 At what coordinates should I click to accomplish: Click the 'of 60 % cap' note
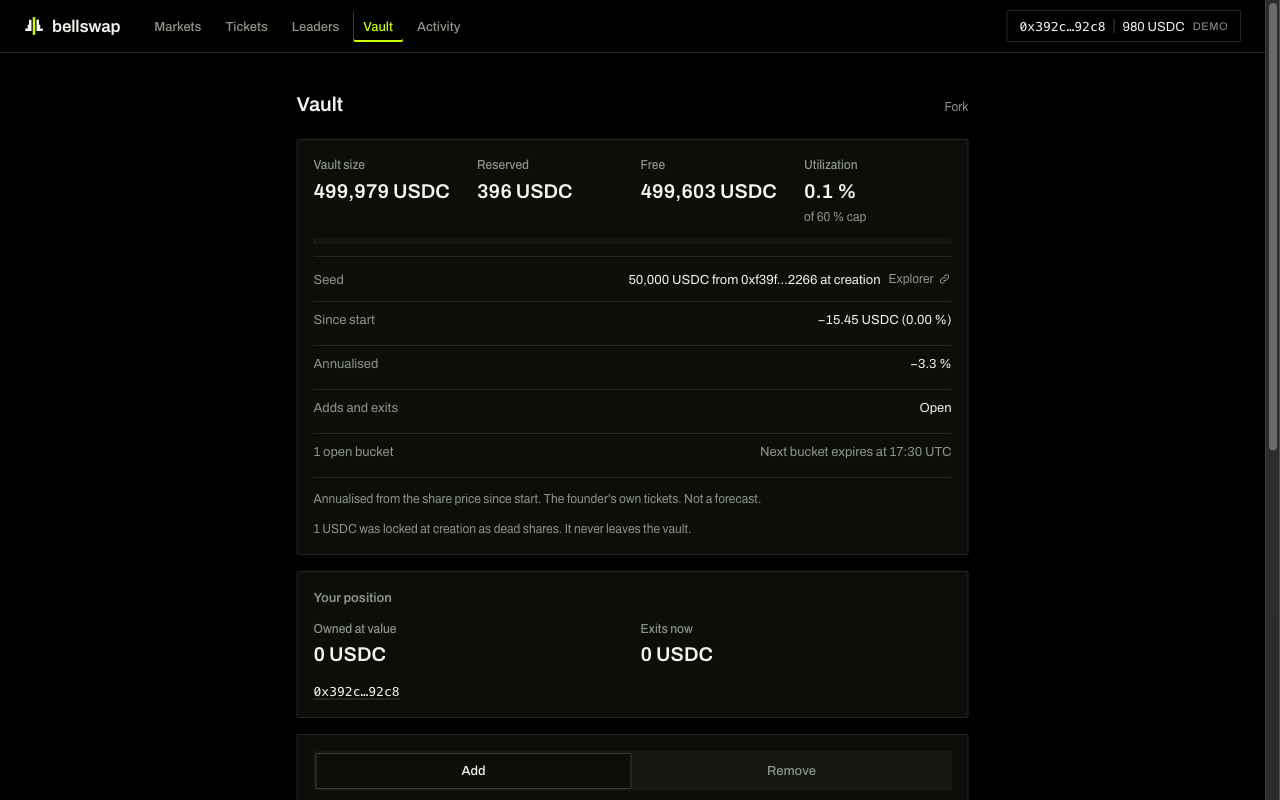tap(835, 217)
